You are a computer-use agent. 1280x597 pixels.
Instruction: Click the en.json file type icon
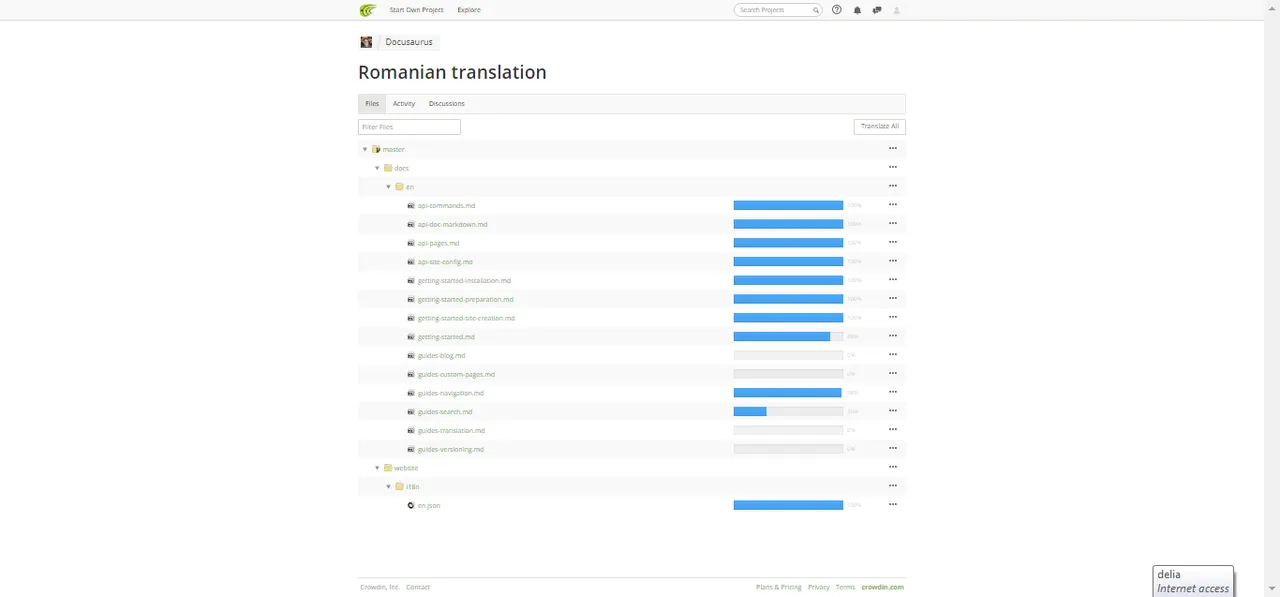[x=411, y=505]
